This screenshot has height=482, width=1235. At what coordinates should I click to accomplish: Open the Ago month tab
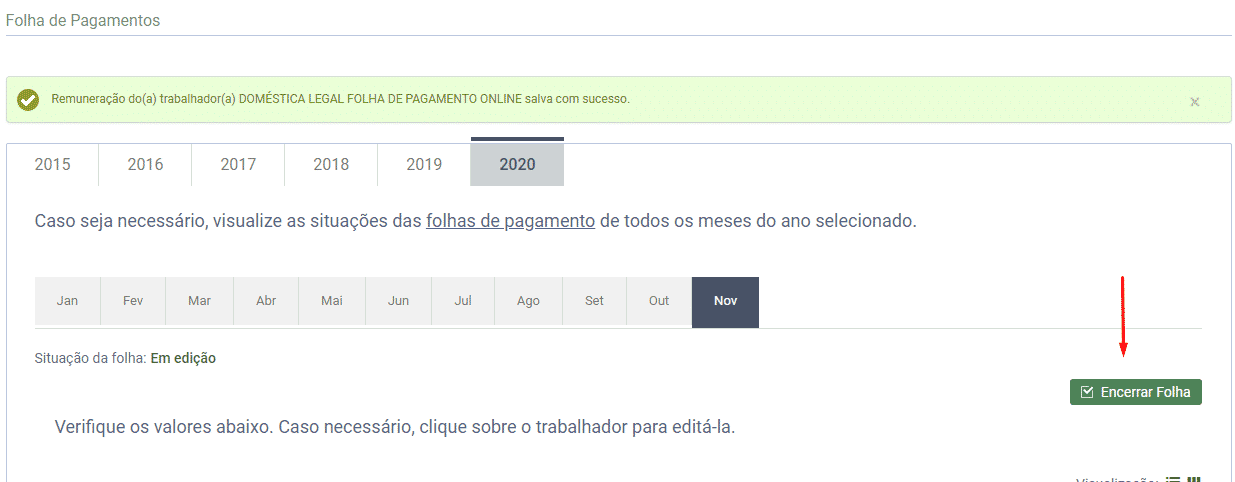click(529, 301)
